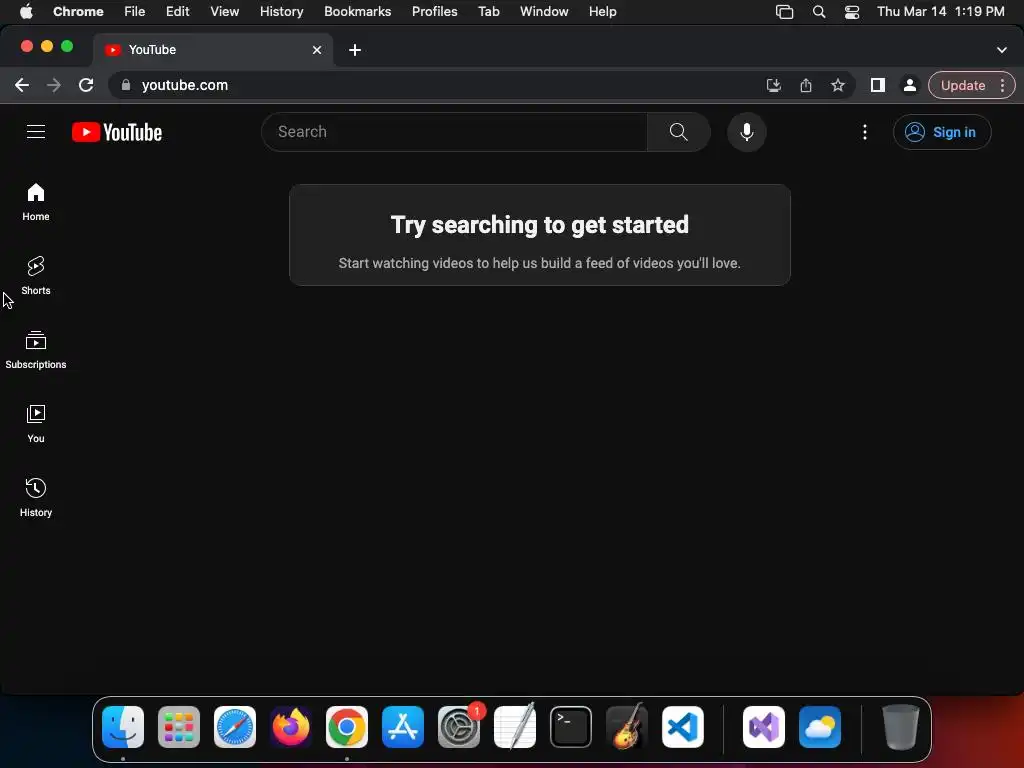Image resolution: width=1024 pixels, height=768 pixels.
Task: Open System Settings from the Dock
Action: point(458,726)
